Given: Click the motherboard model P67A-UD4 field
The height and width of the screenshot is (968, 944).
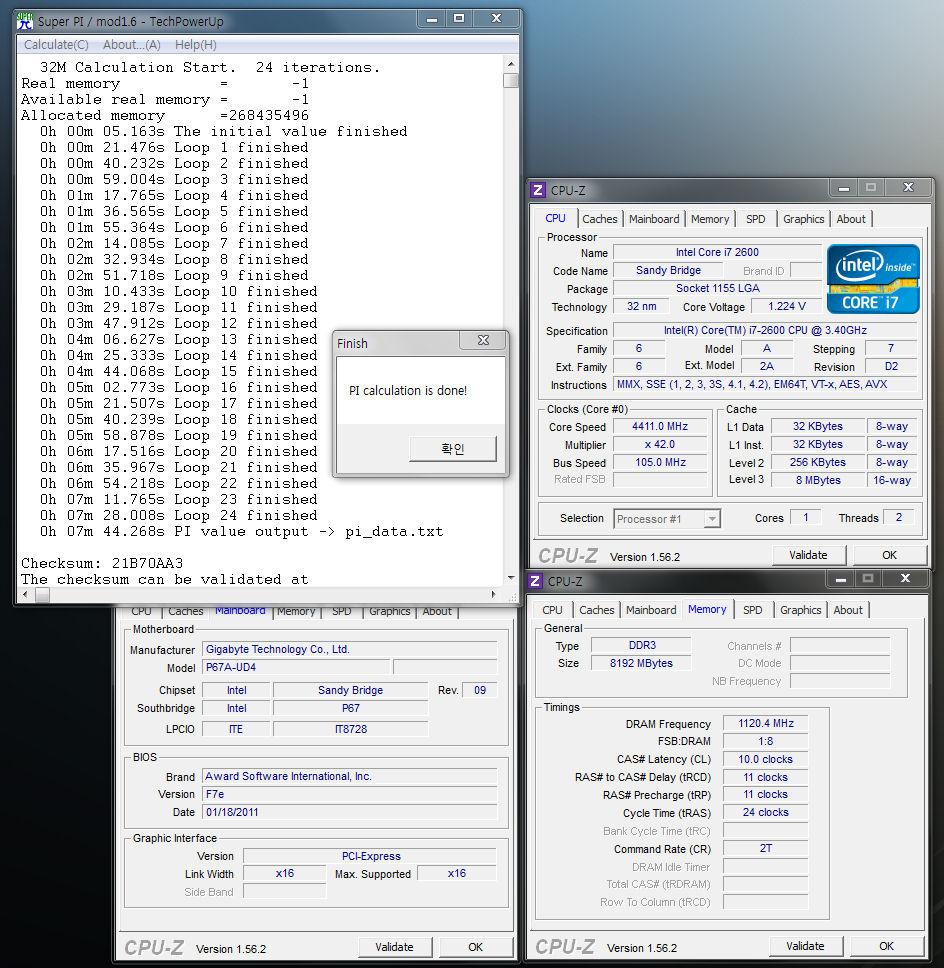Looking at the screenshot, I should point(296,667).
